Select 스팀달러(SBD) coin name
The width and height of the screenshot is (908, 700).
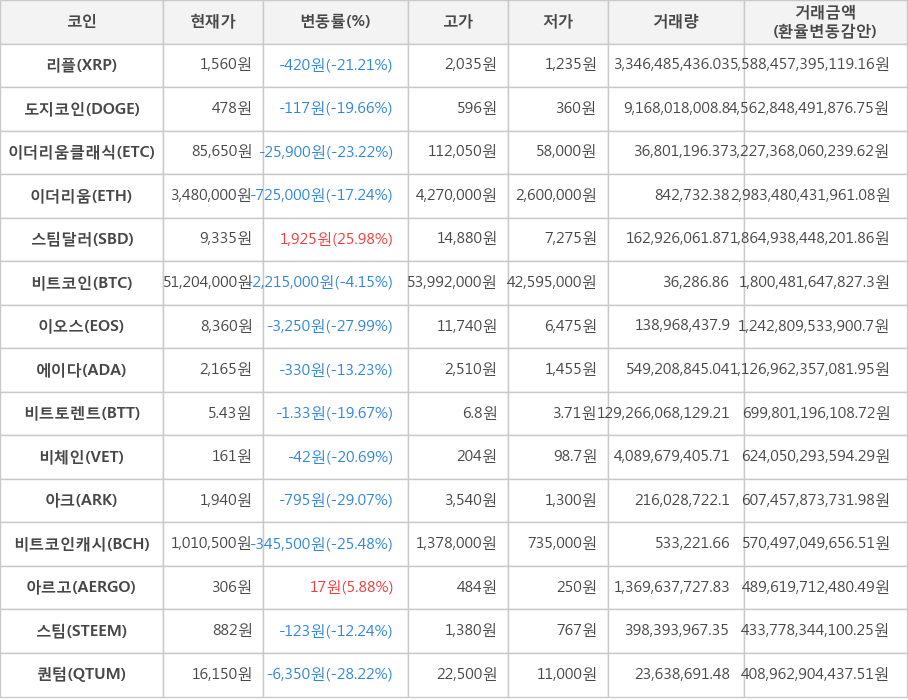point(81,239)
